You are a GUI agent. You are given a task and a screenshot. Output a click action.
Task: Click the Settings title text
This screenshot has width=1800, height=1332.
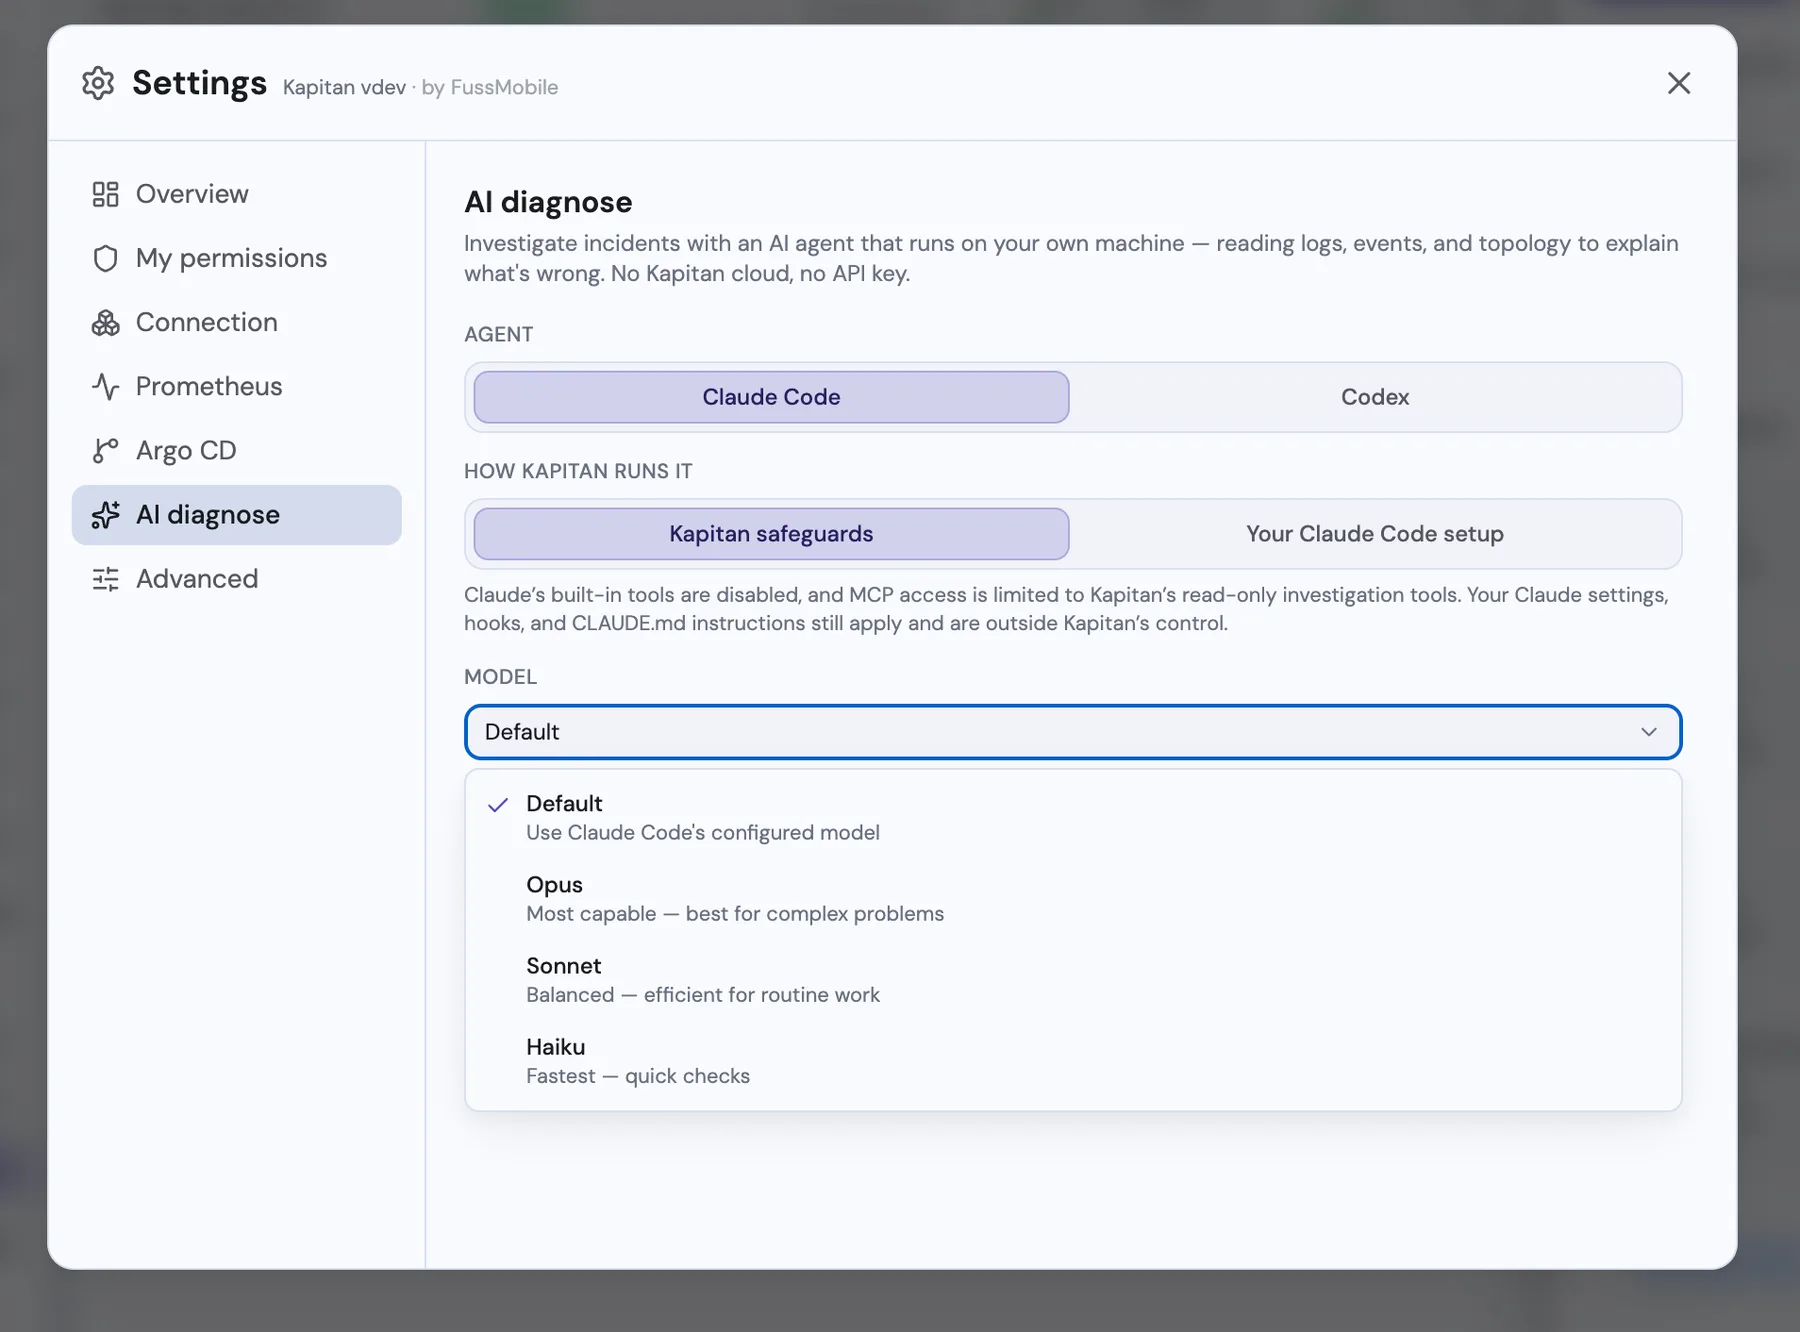199,83
